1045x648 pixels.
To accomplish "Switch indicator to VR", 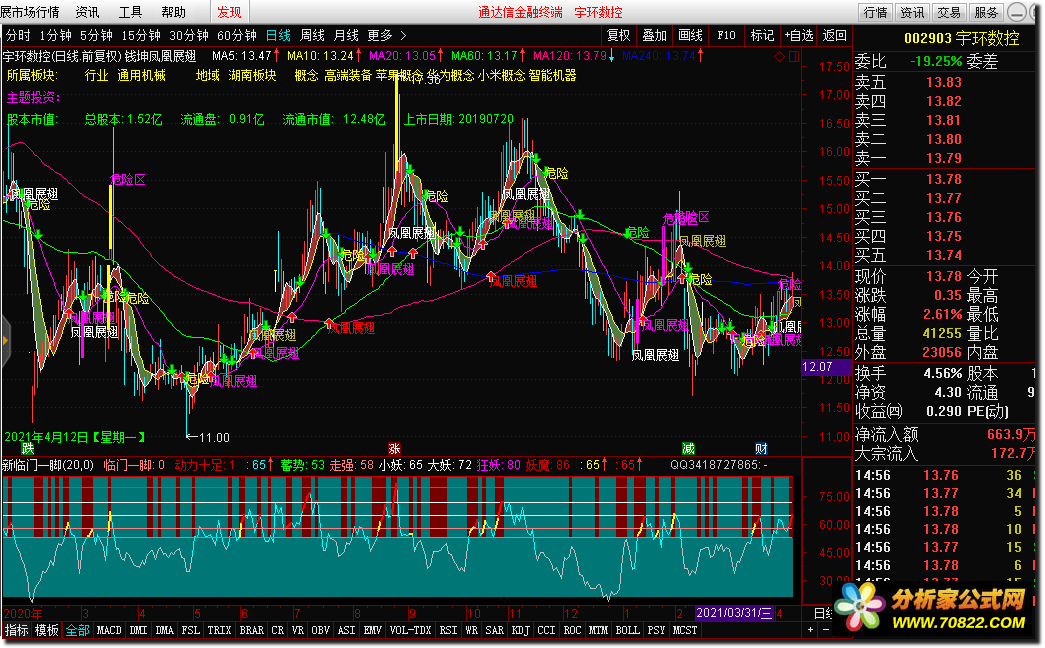I will click(x=298, y=630).
